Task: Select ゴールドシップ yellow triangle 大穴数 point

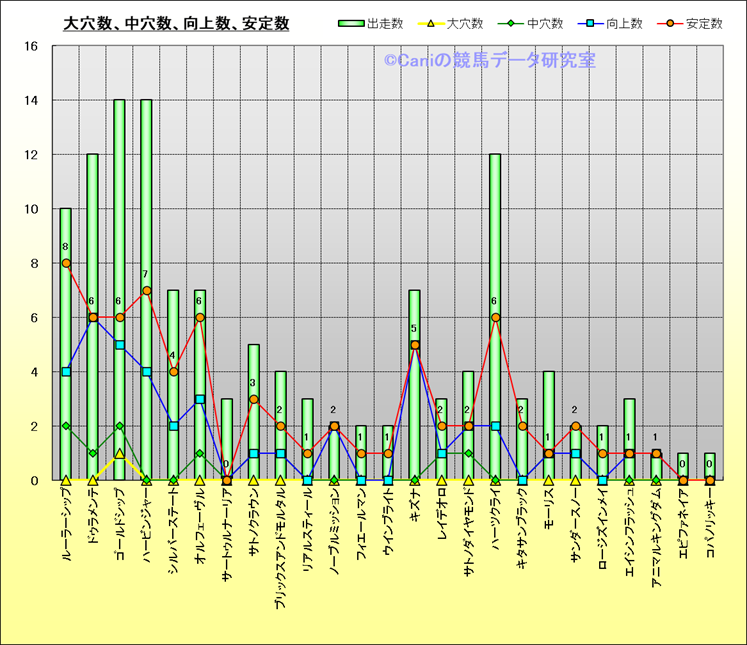Action: (119, 453)
